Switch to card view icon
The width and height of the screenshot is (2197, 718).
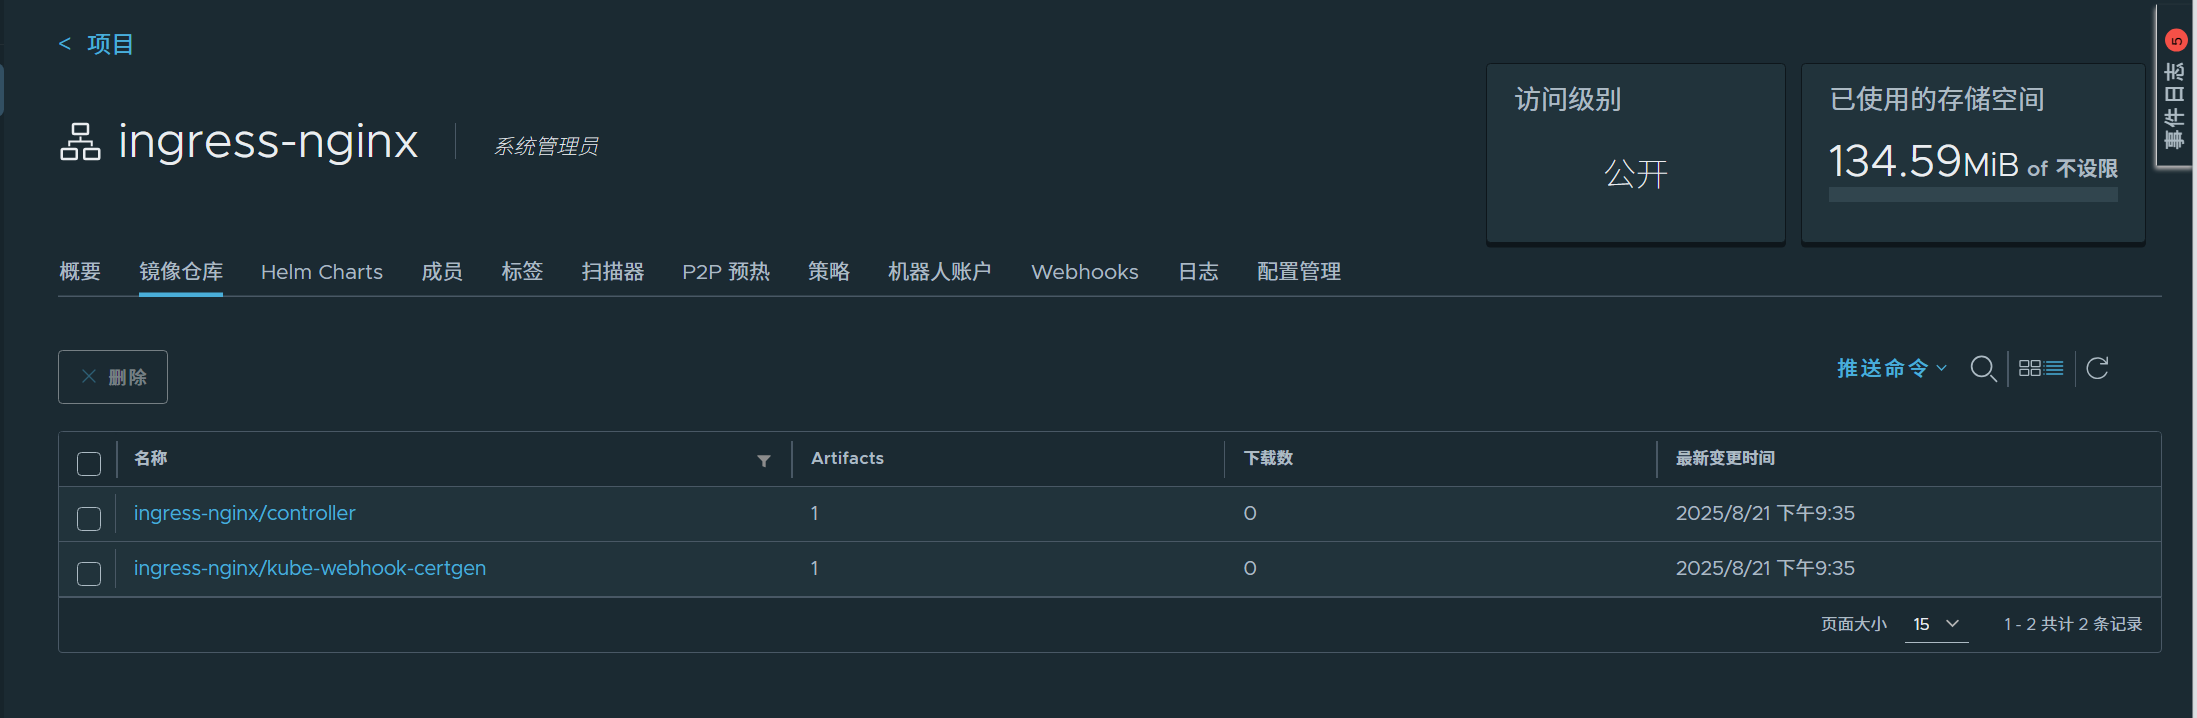[2029, 368]
